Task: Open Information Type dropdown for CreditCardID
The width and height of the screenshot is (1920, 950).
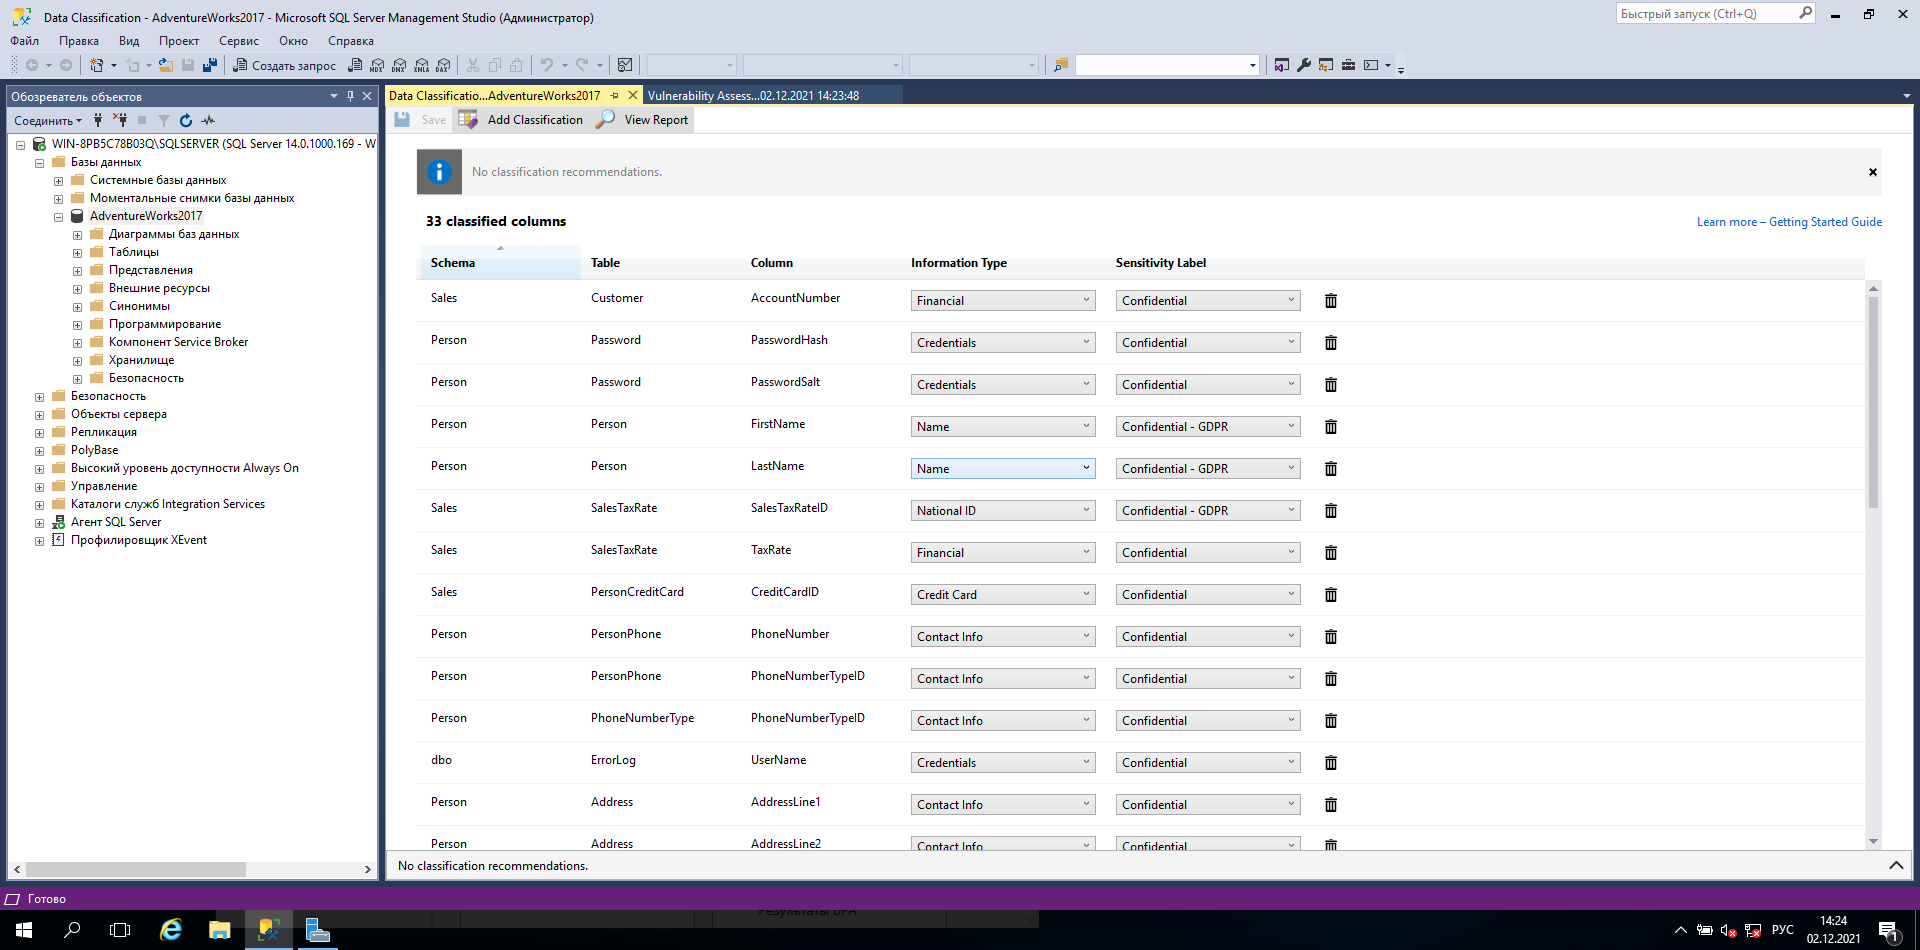Action: tap(1003, 594)
